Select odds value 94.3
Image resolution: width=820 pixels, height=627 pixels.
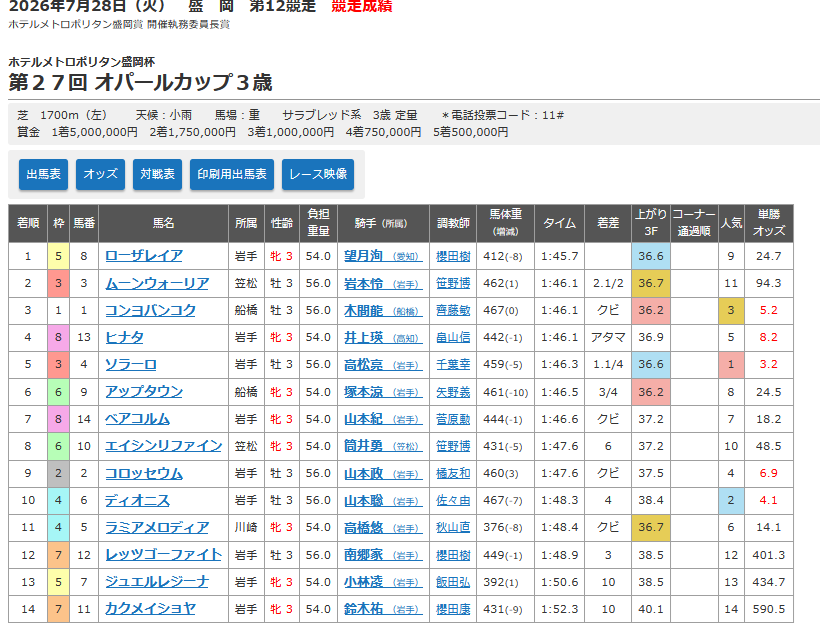coord(769,283)
